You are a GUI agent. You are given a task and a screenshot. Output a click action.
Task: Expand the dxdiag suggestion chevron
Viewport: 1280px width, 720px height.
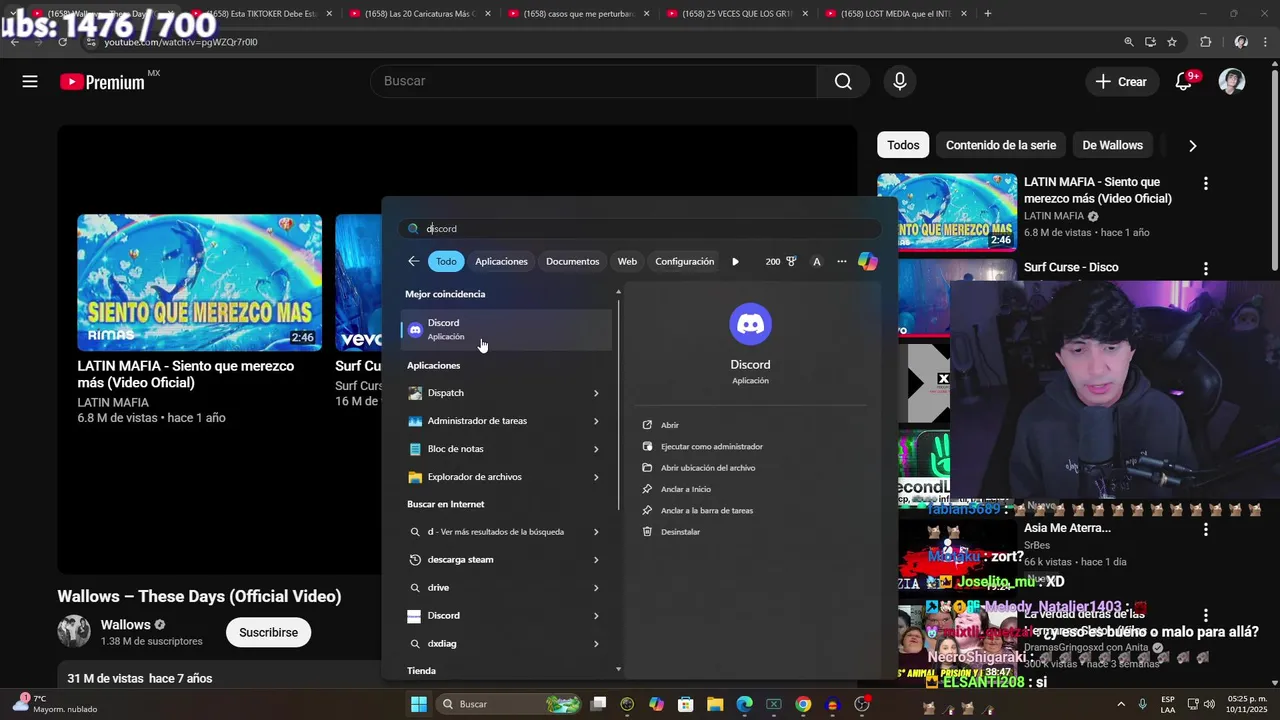(596, 644)
